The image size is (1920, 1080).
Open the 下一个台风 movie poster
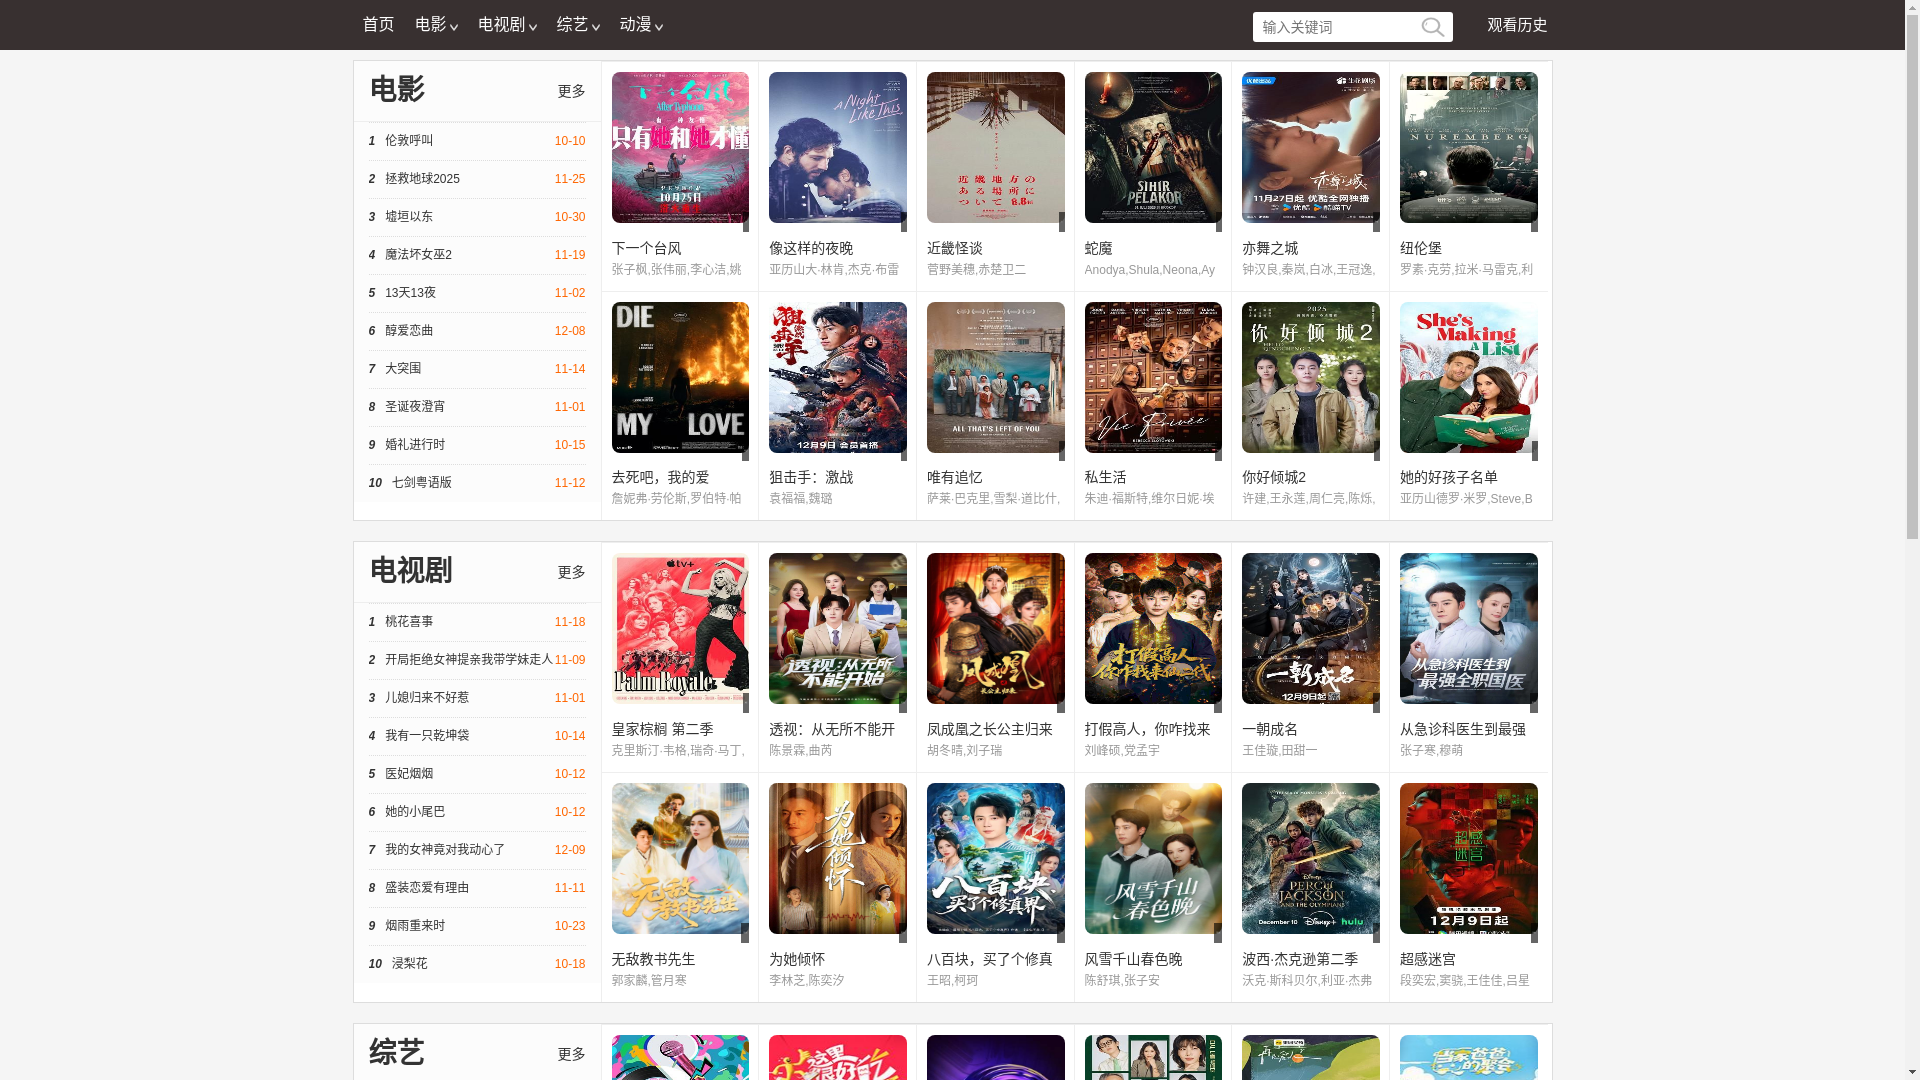(680, 147)
